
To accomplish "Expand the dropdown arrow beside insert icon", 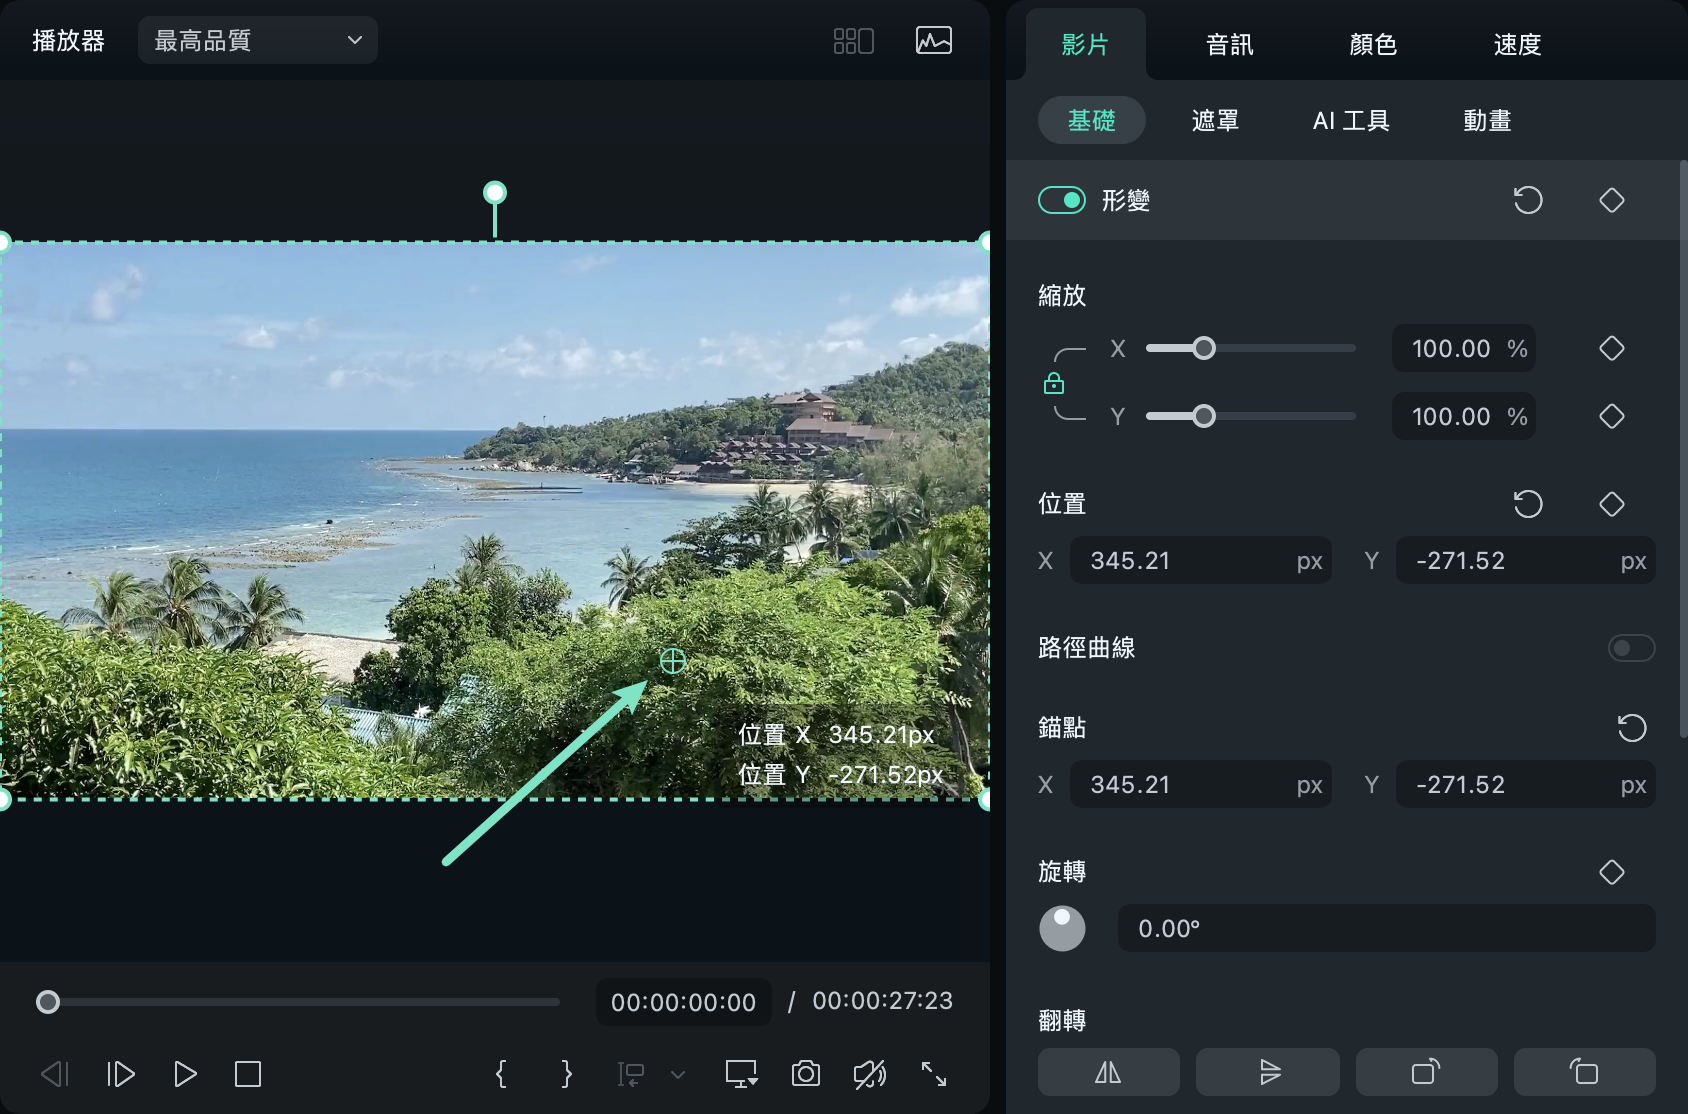I will pyautogui.click(x=678, y=1075).
